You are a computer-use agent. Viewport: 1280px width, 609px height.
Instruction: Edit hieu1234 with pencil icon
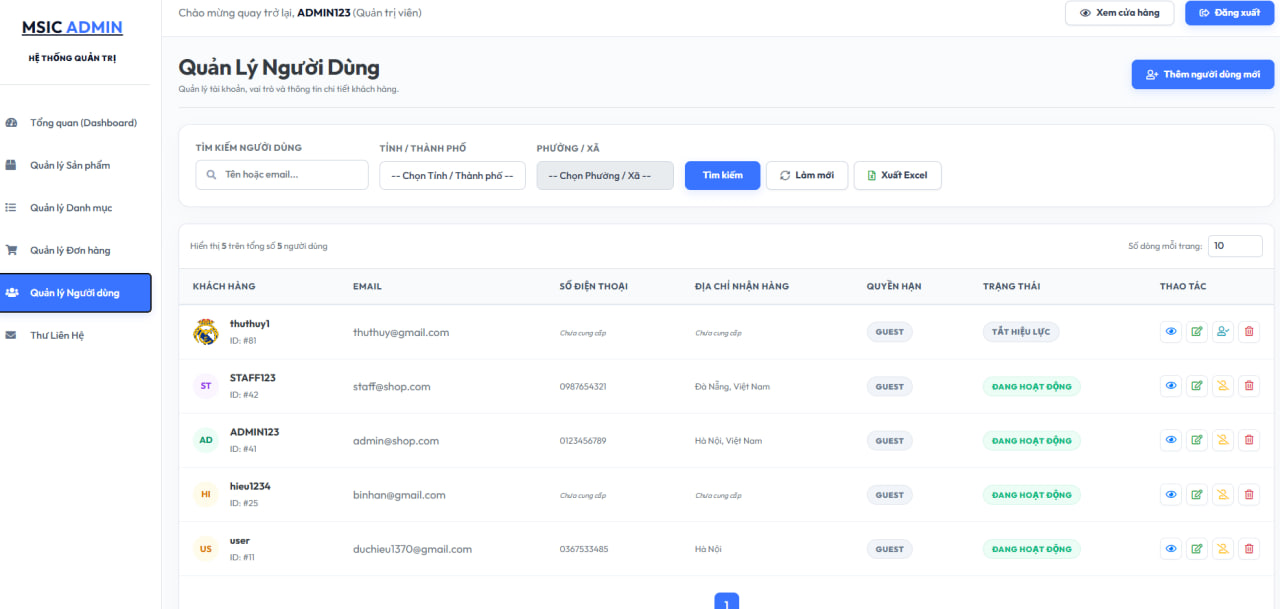pos(1197,494)
